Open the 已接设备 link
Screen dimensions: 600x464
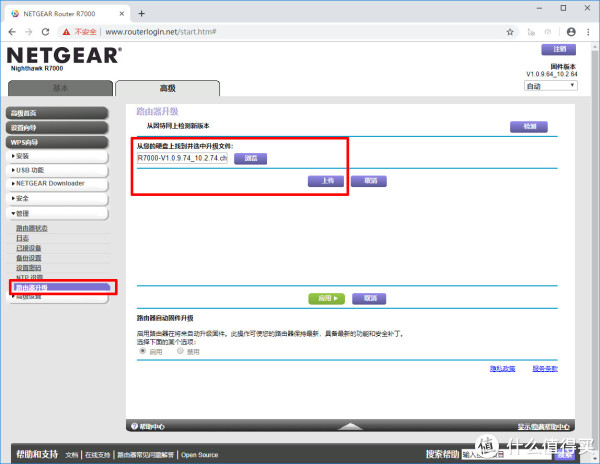click(29, 248)
